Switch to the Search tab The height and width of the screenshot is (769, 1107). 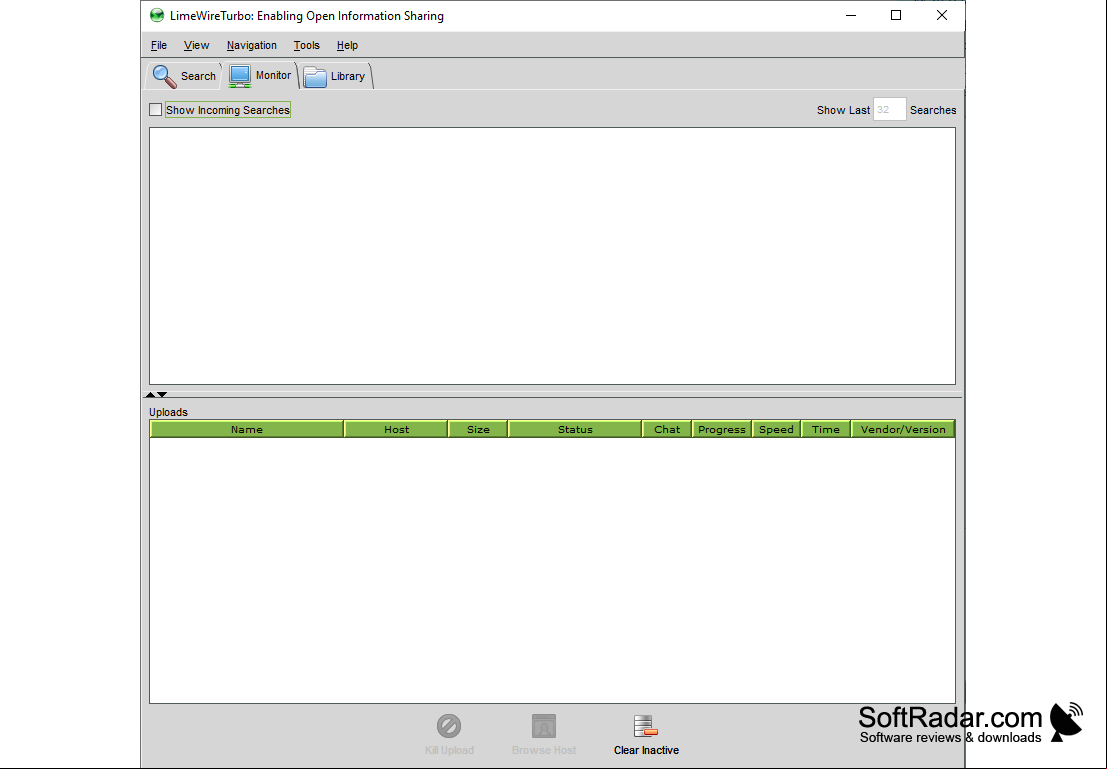pyautogui.click(x=184, y=76)
